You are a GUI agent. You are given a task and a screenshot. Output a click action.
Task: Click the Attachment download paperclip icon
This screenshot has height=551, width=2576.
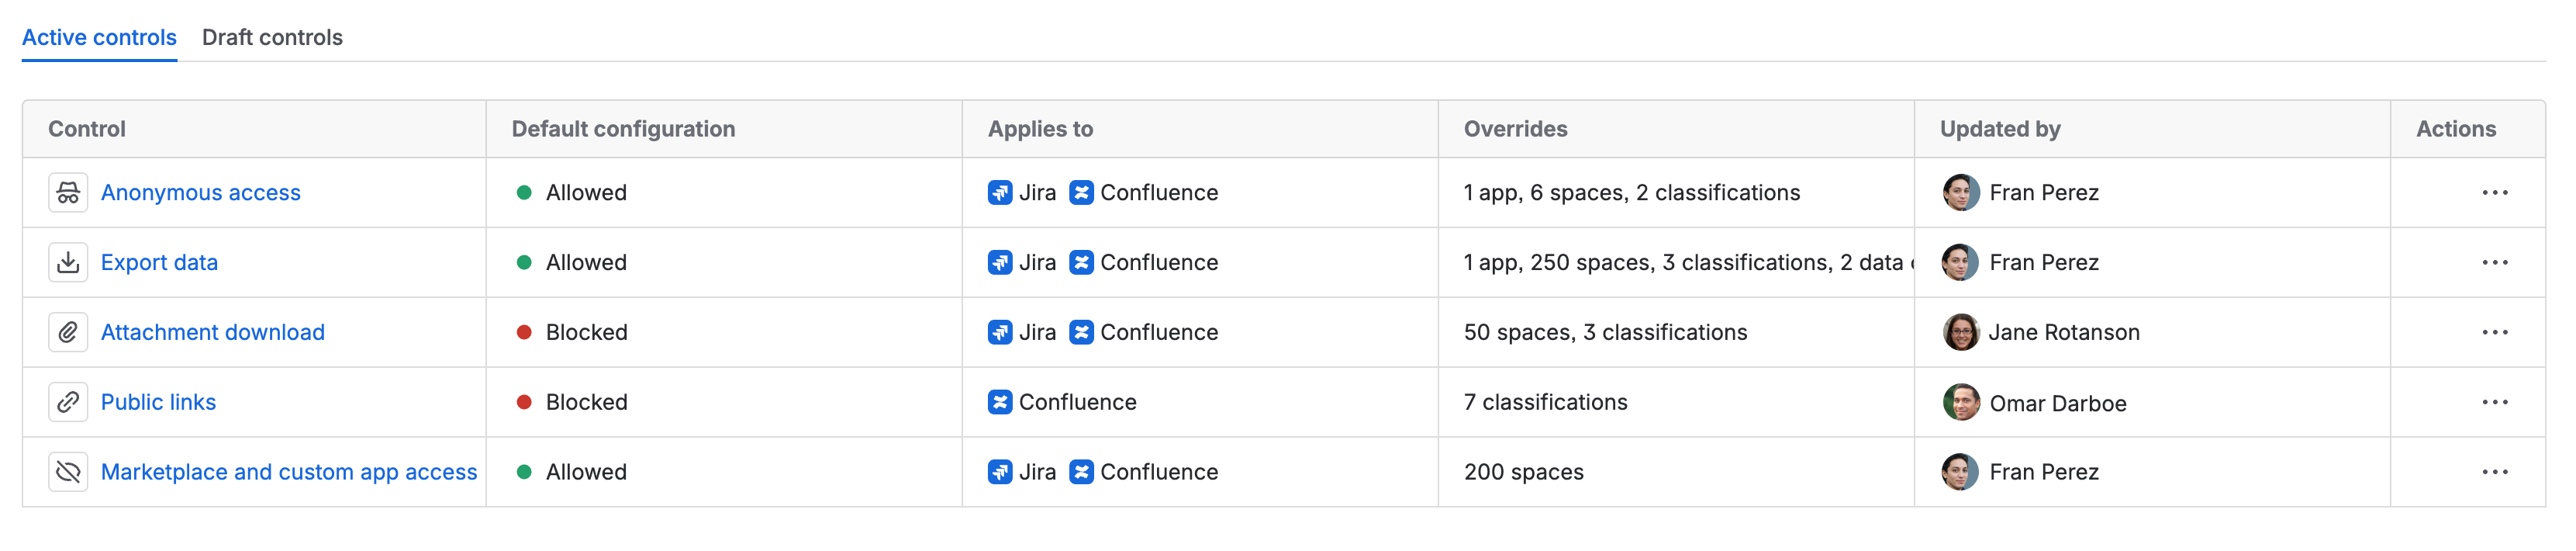[x=68, y=333]
